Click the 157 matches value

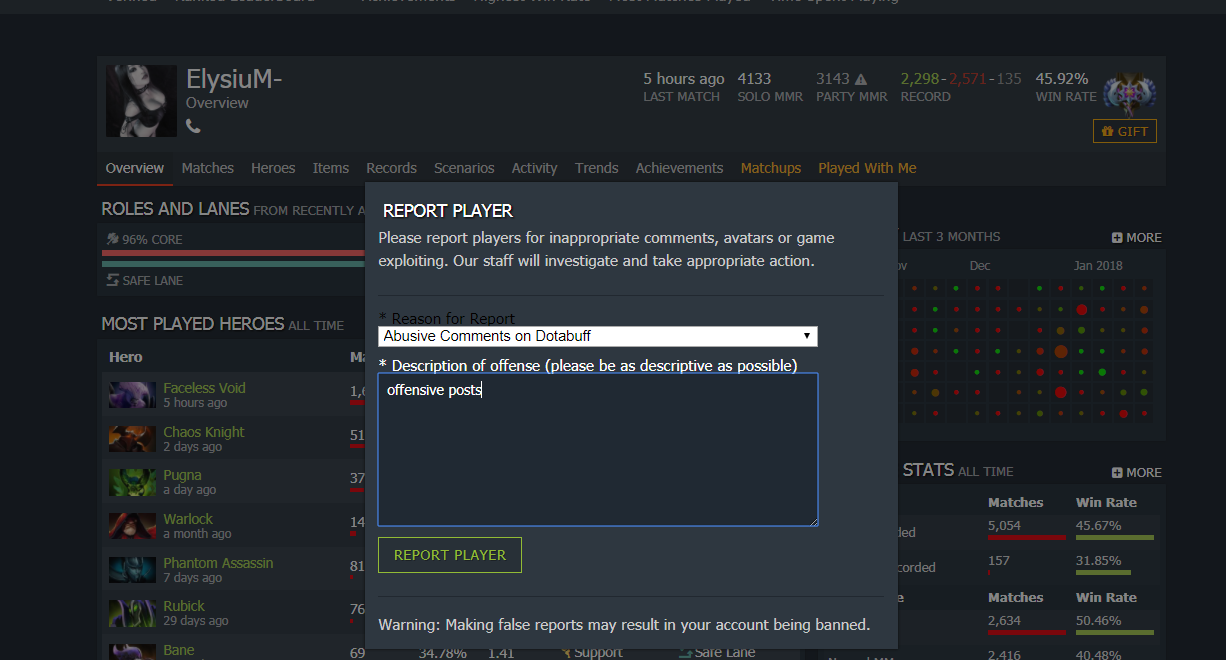click(999, 560)
